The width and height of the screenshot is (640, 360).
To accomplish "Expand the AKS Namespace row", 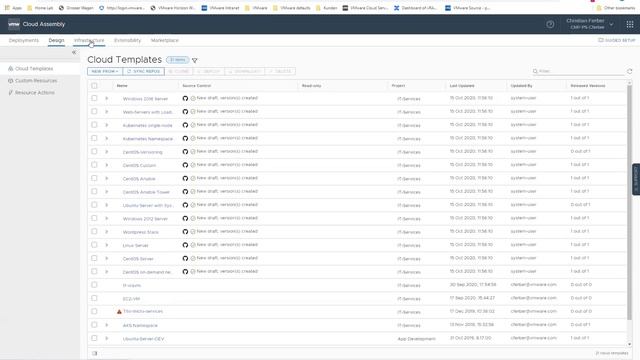I will pyautogui.click(x=107, y=325).
